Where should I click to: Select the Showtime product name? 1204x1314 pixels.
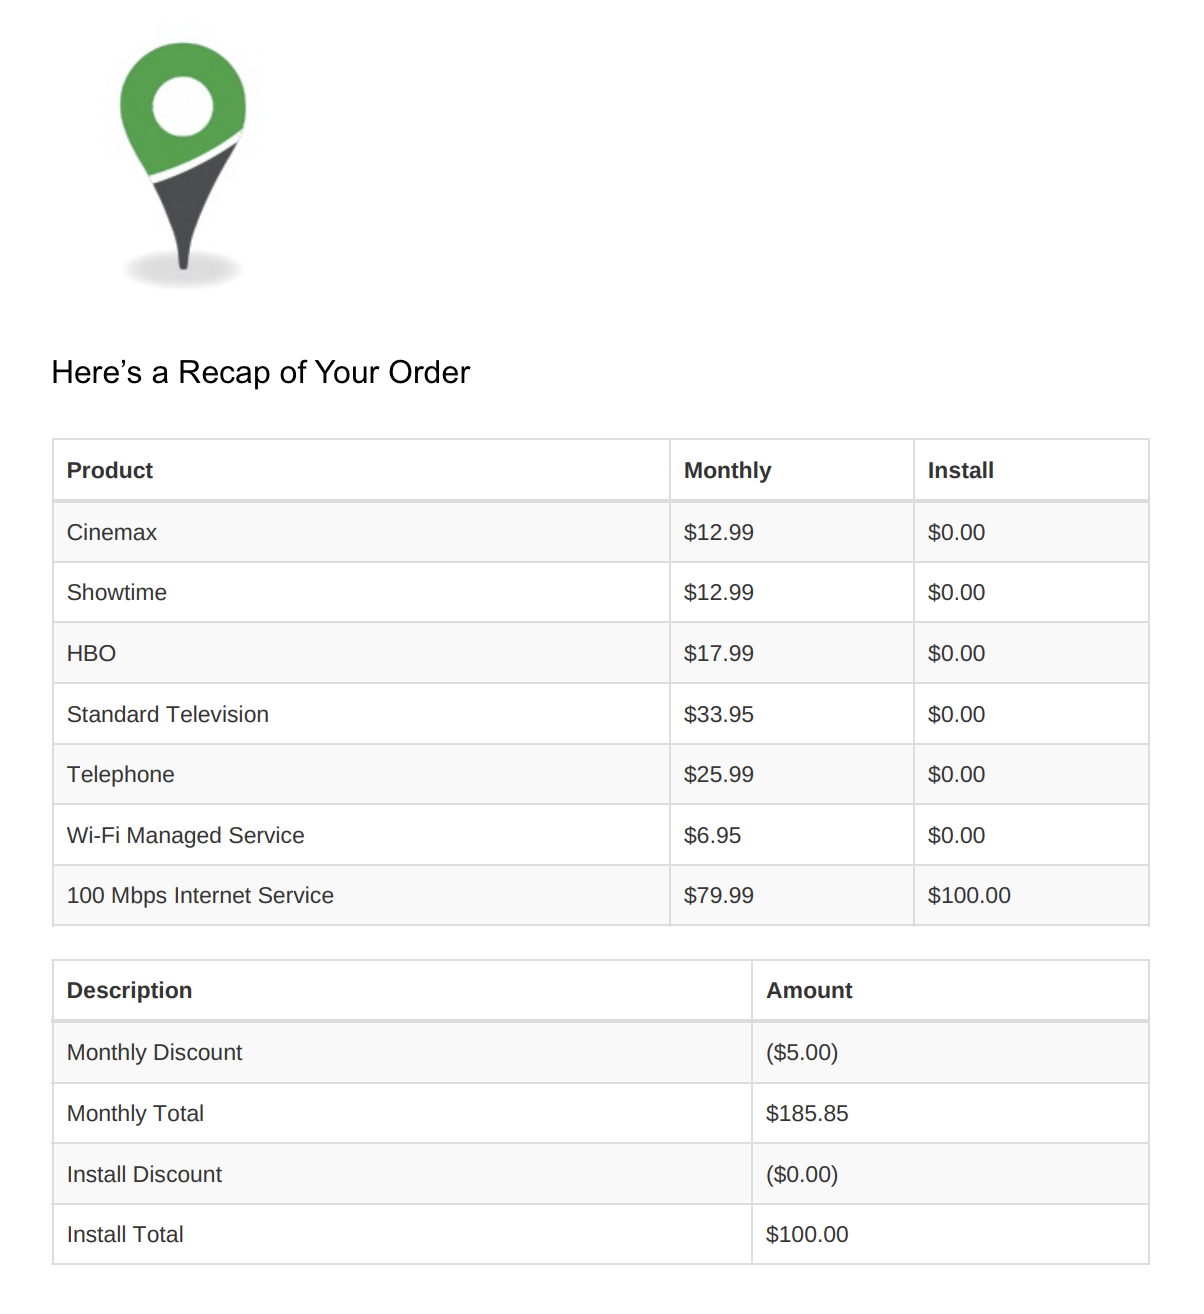117,592
